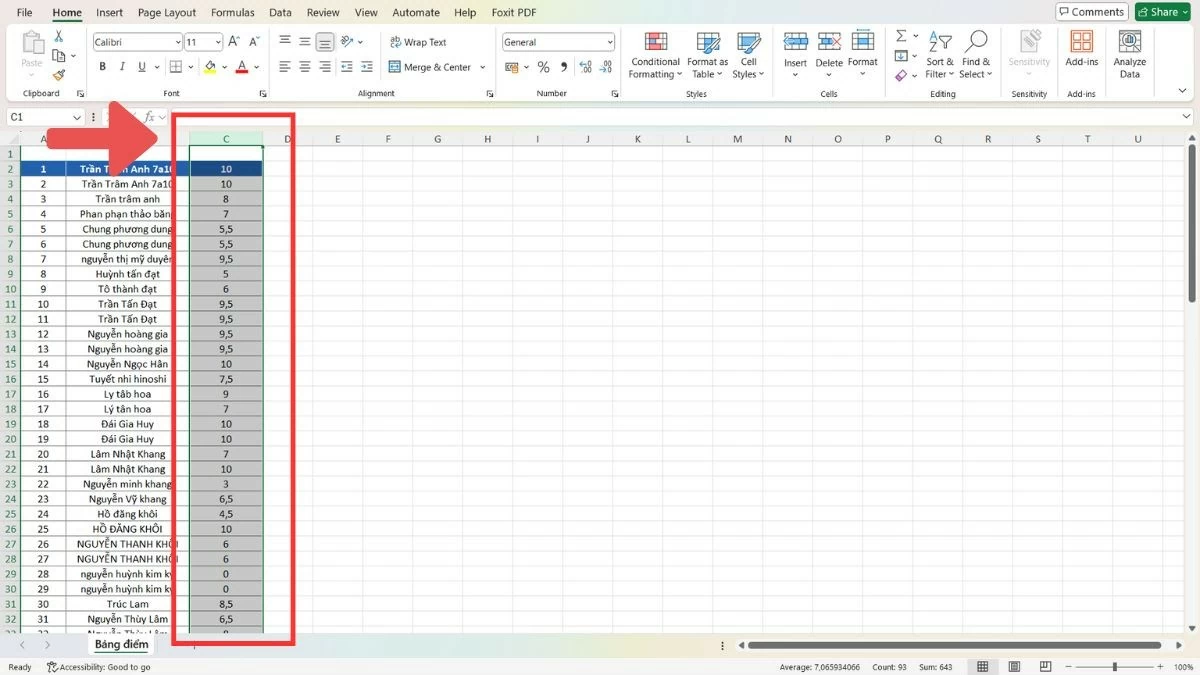Apply the Percent Style icon
Image resolution: width=1200 pixels, height=675 pixels.
[x=544, y=67]
